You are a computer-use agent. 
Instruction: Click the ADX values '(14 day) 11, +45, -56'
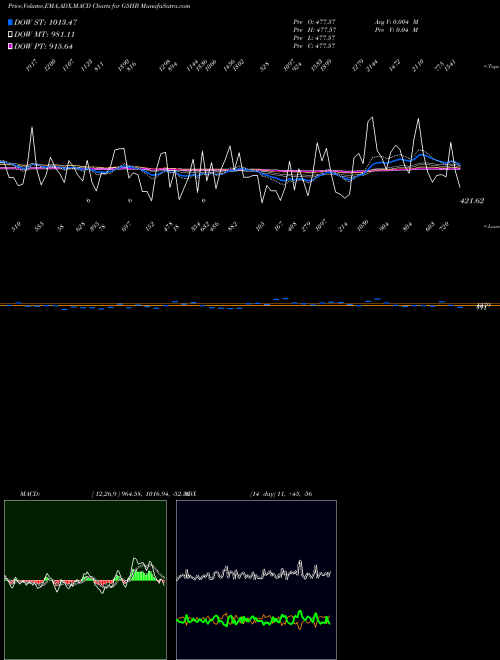tap(281, 494)
